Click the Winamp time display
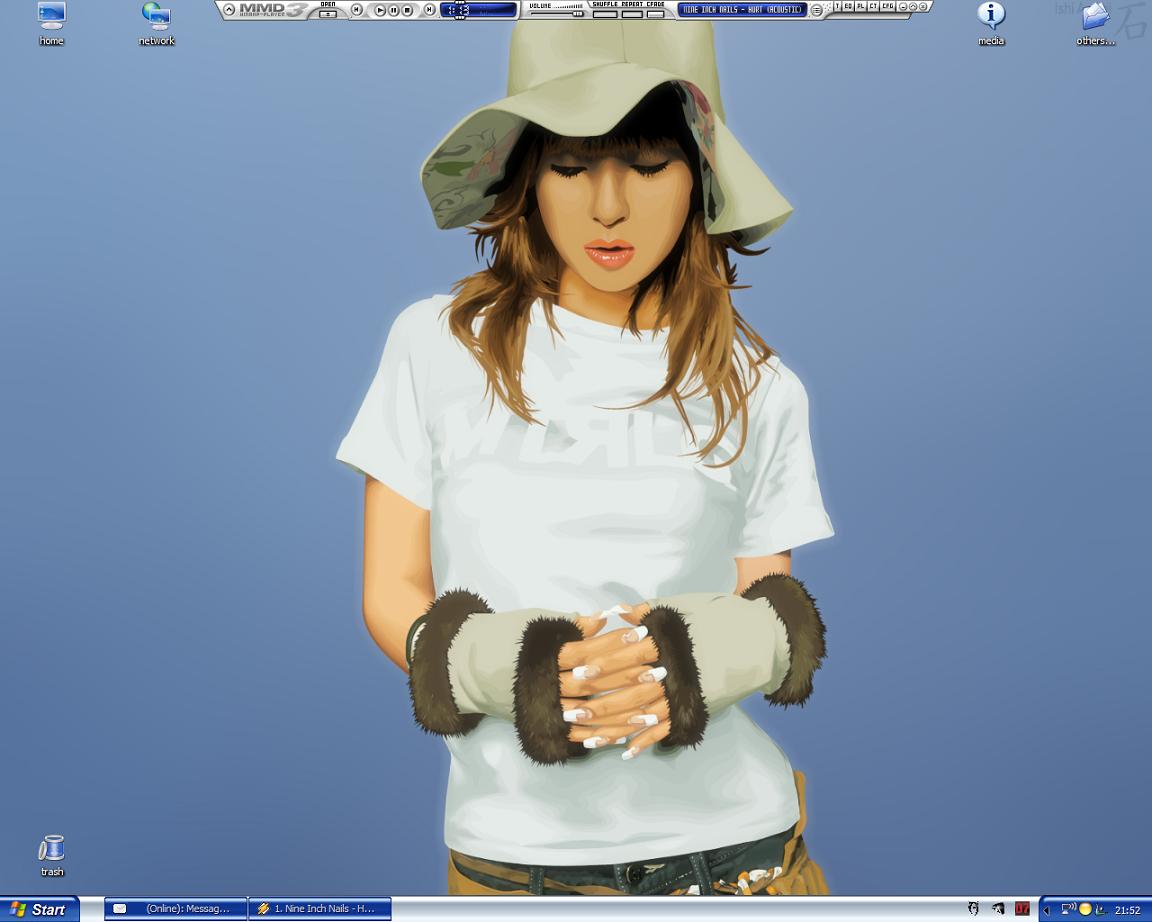The height and width of the screenshot is (922, 1152). (479, 10)
